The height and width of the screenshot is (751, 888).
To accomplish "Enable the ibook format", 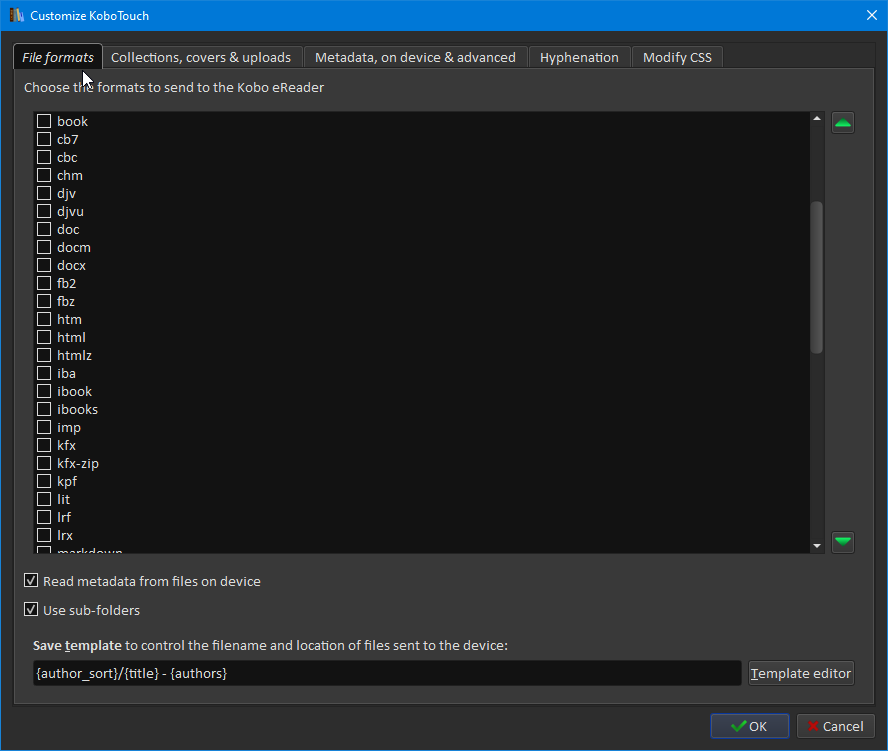I will [x=44, y=391].
